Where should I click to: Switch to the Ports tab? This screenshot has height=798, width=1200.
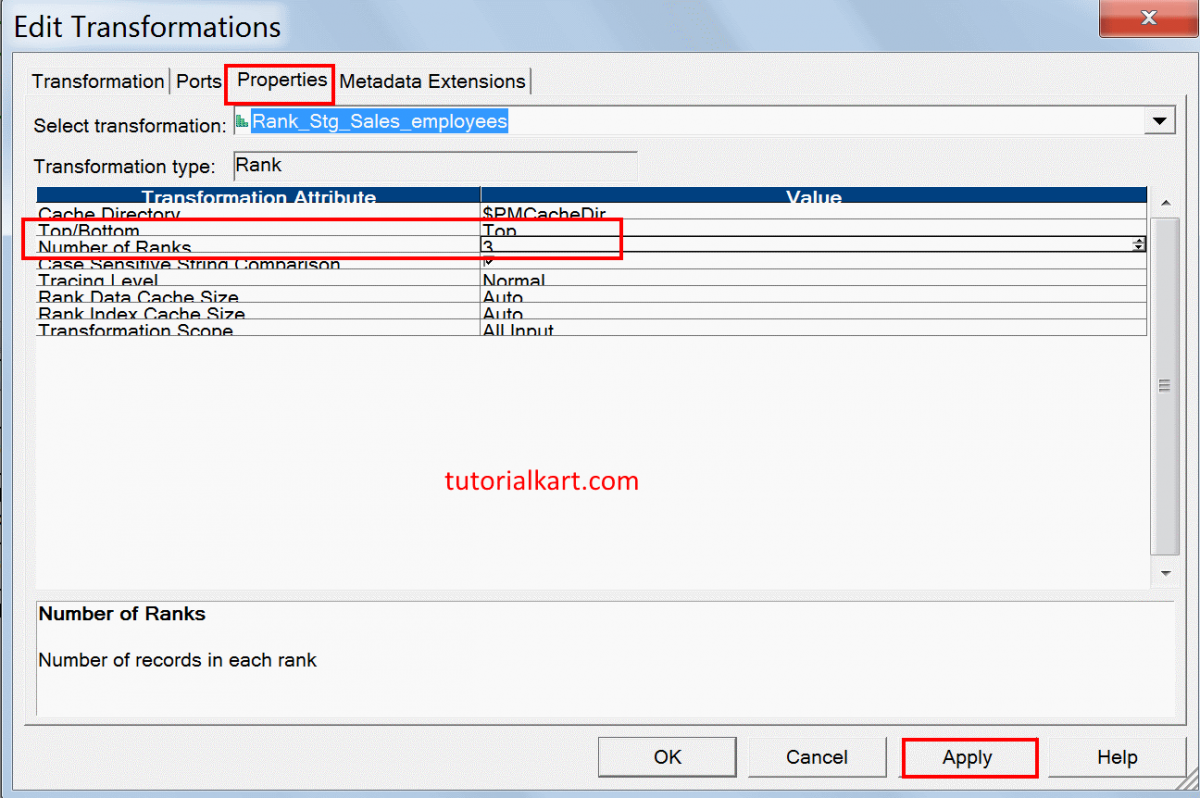point(198,81)
